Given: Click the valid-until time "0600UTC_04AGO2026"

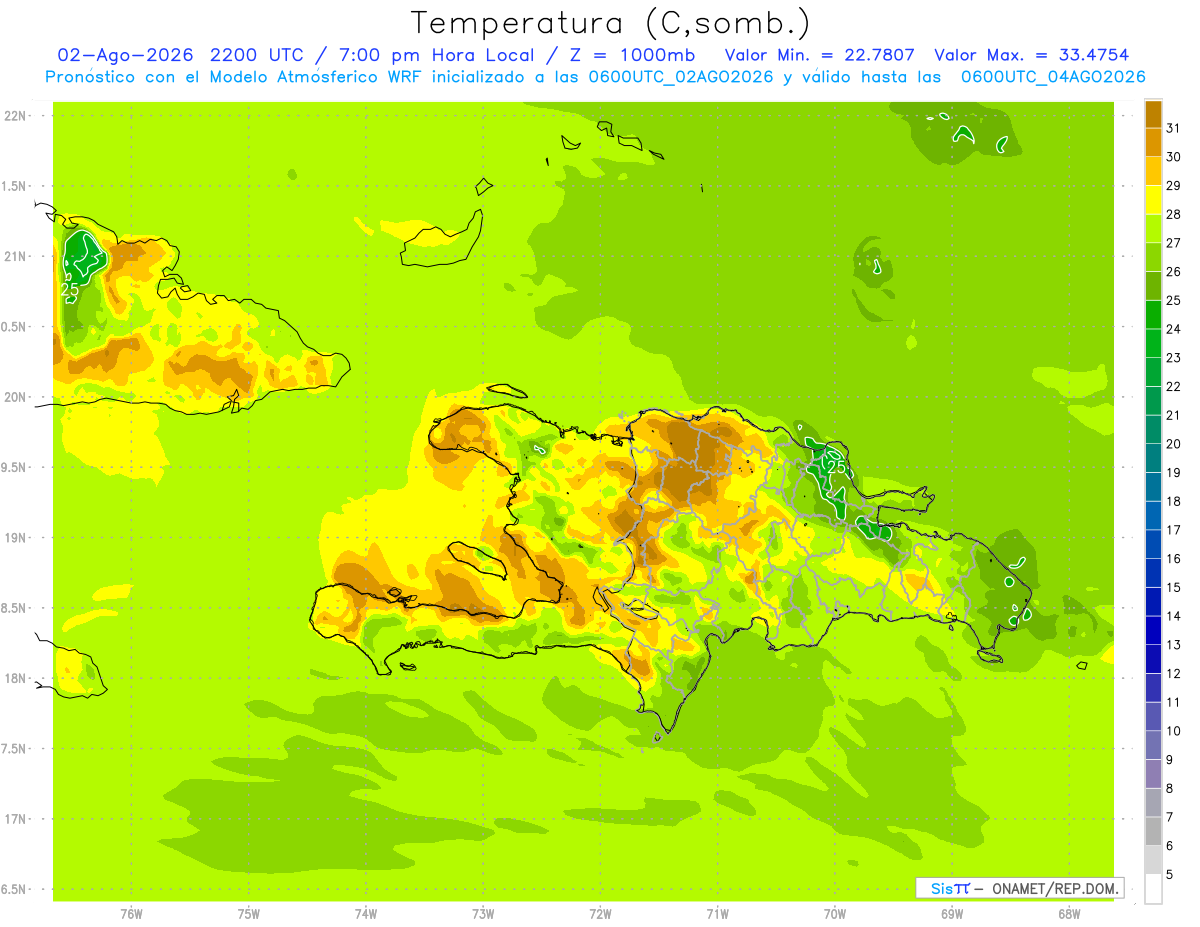Looking at the screenshot, I should pyautogui.click(x=1053, y=77).
